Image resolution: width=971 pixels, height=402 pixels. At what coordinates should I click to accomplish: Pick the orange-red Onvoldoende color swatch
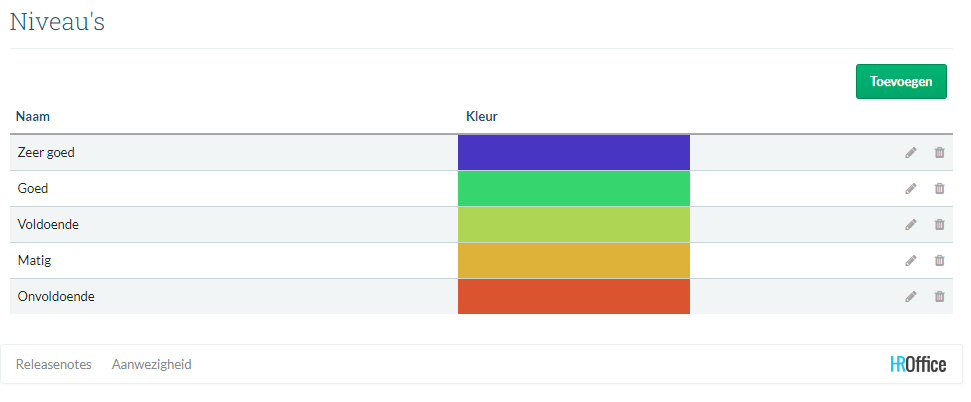[x=573, y=297]
